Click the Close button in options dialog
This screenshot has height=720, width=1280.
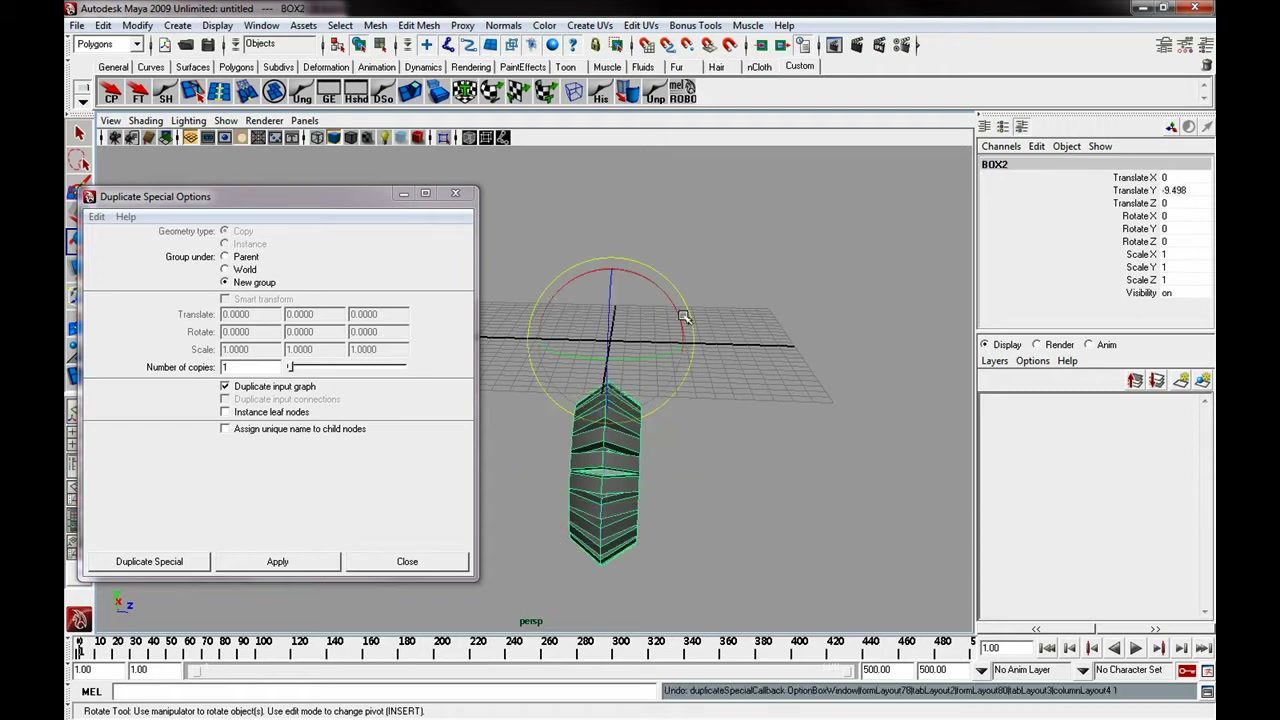click(x=407, y=562)
